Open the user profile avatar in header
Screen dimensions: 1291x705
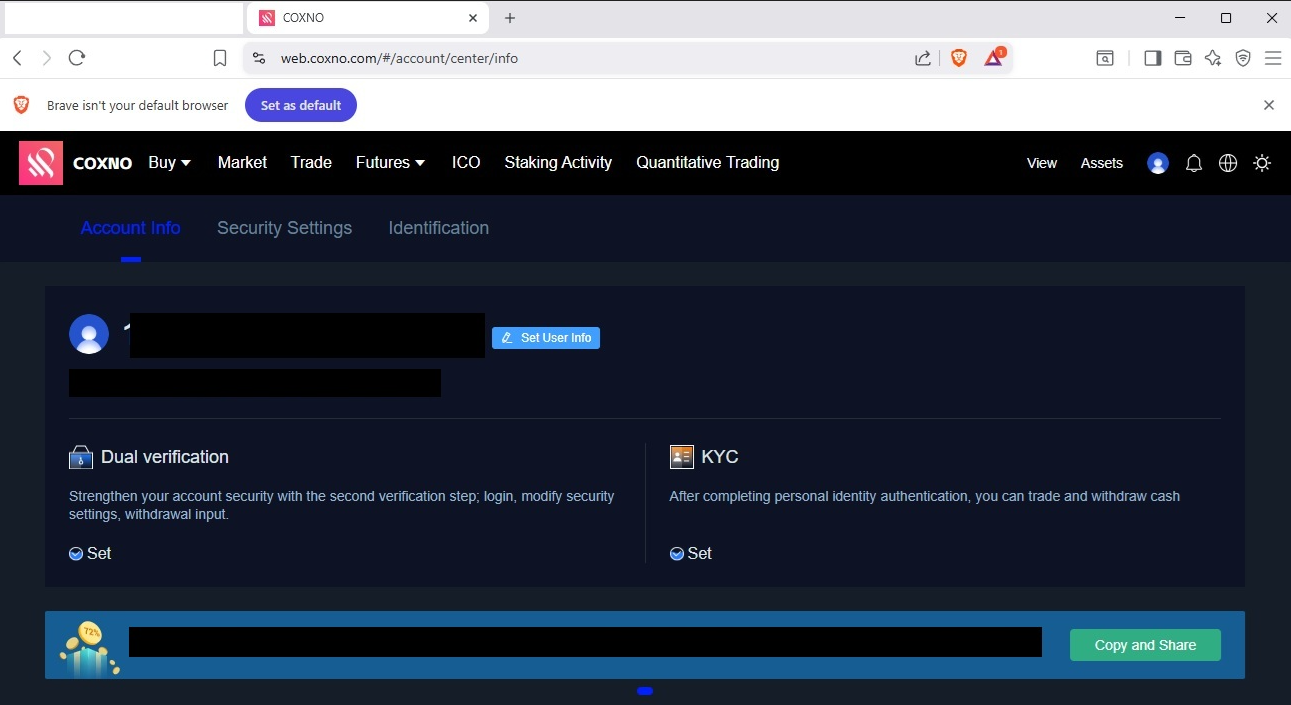click(1158, 163)
